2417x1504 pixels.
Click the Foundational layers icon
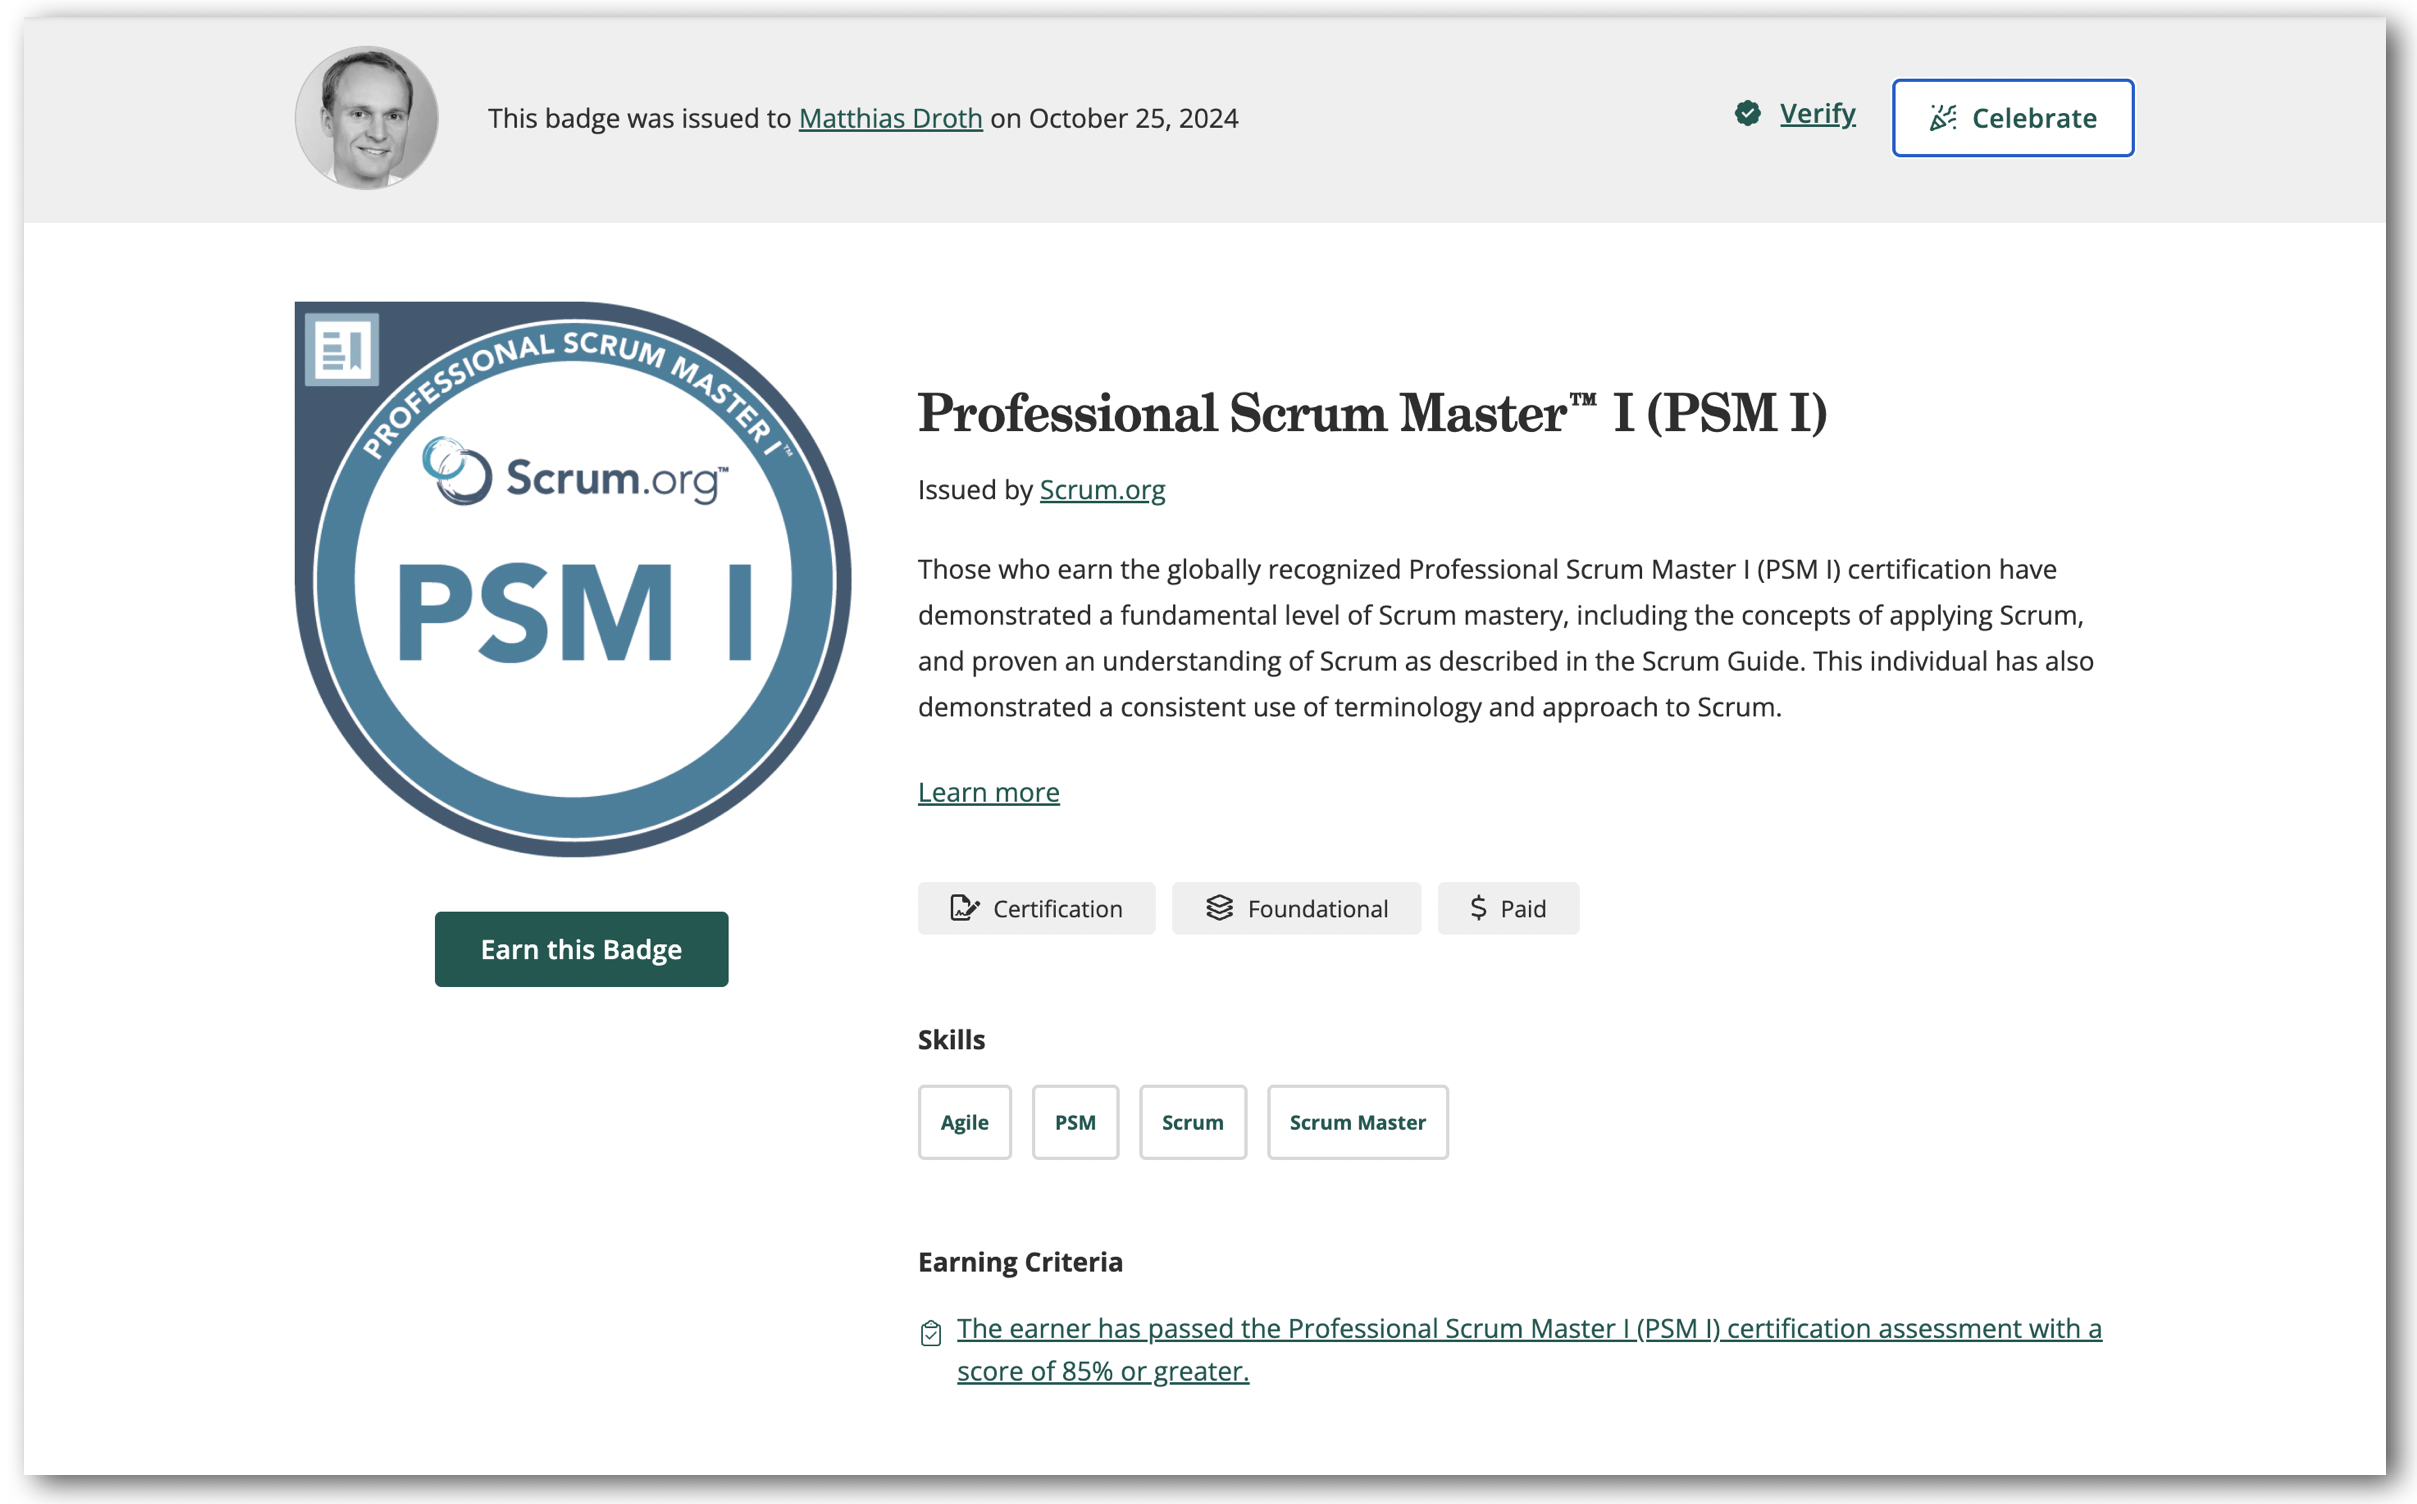pos(1219,908)
